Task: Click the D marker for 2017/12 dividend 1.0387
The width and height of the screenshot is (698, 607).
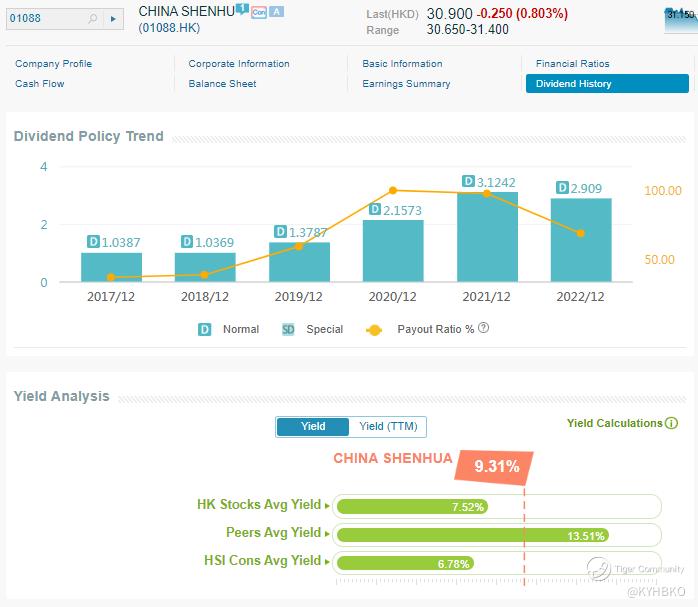Action: [x=93, y=242]
